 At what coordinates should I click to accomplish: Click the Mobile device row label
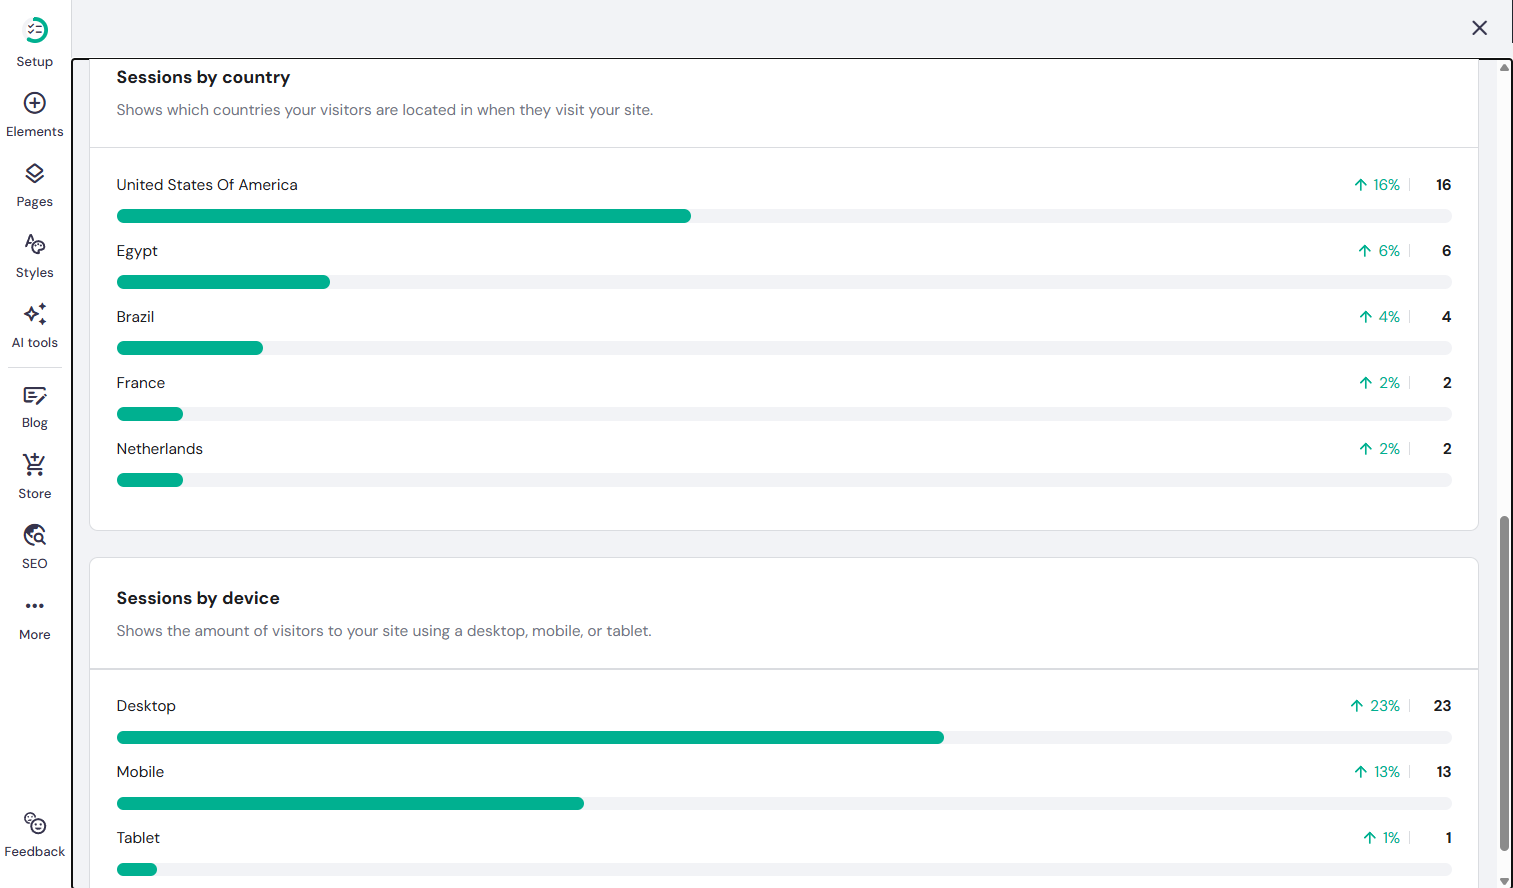click(140, 772)
